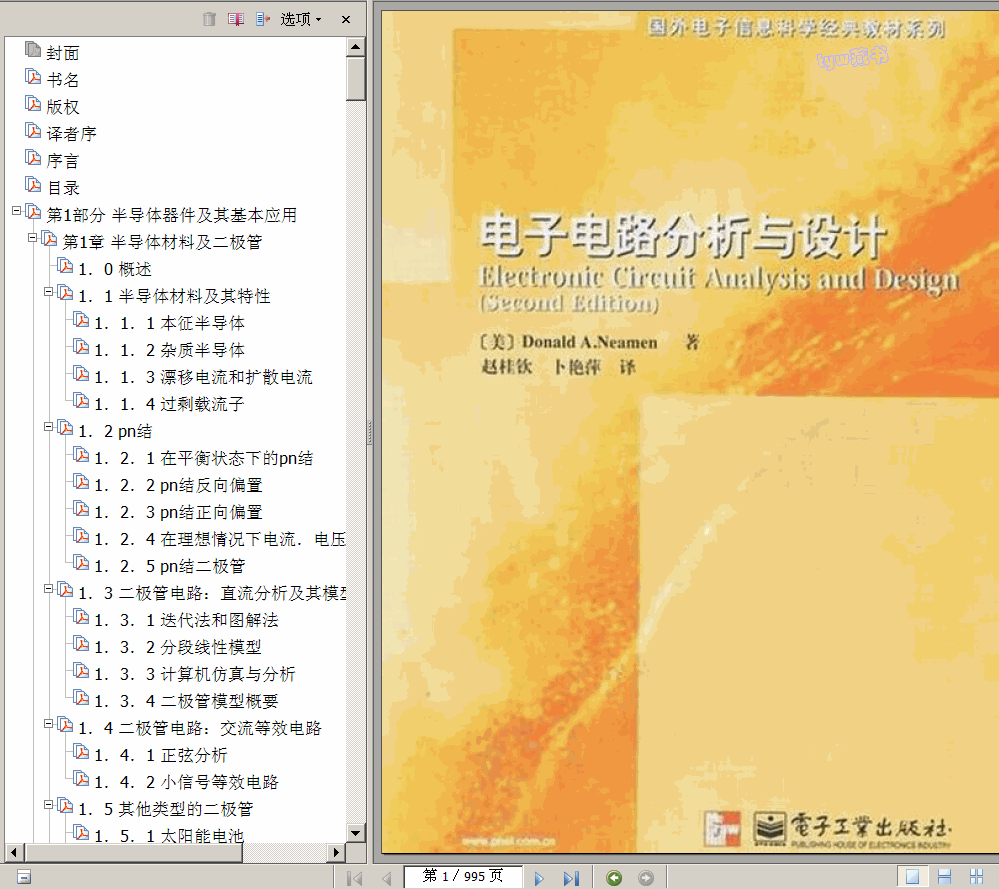Switch to continuous page view
This screenshot has width=999, height=889.
pos(944,877)
